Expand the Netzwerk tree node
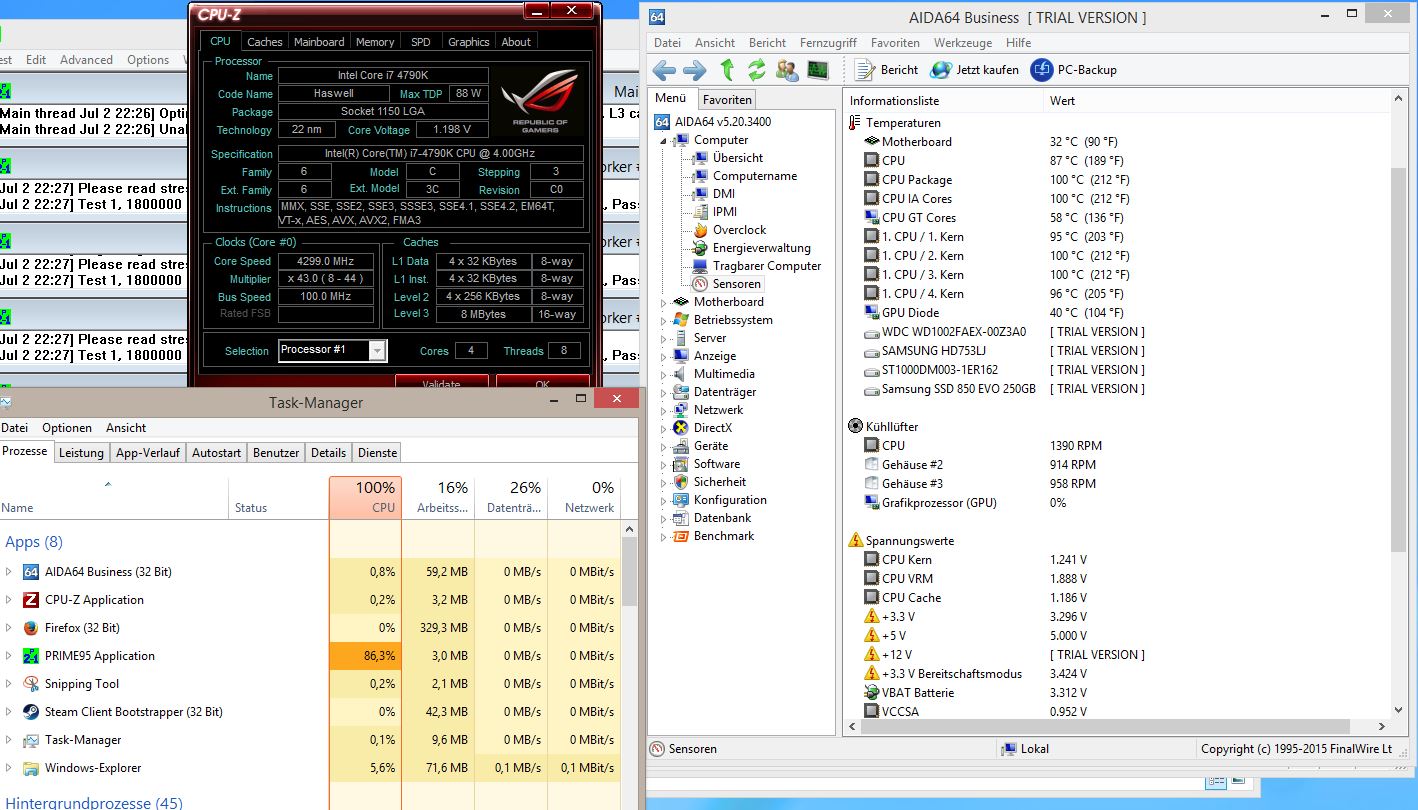 [663, 410]
